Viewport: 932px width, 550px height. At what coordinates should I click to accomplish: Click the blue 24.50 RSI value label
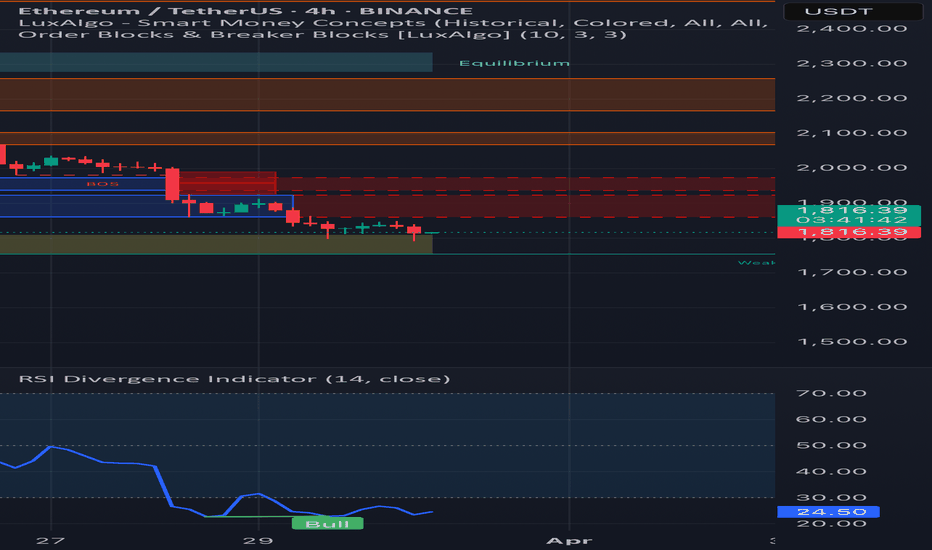coord(828,512)
